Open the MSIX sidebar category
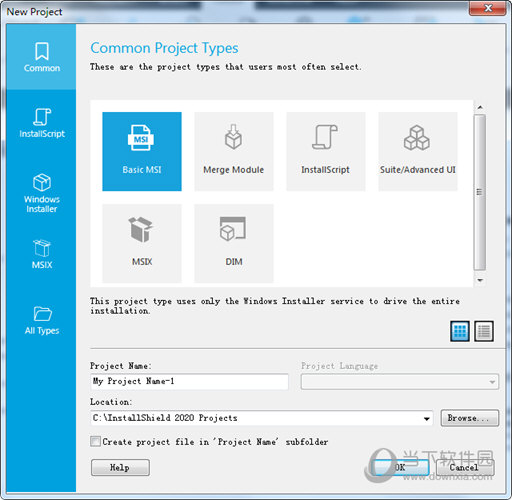Screen dimensions: 512x500 pos(42,254)
